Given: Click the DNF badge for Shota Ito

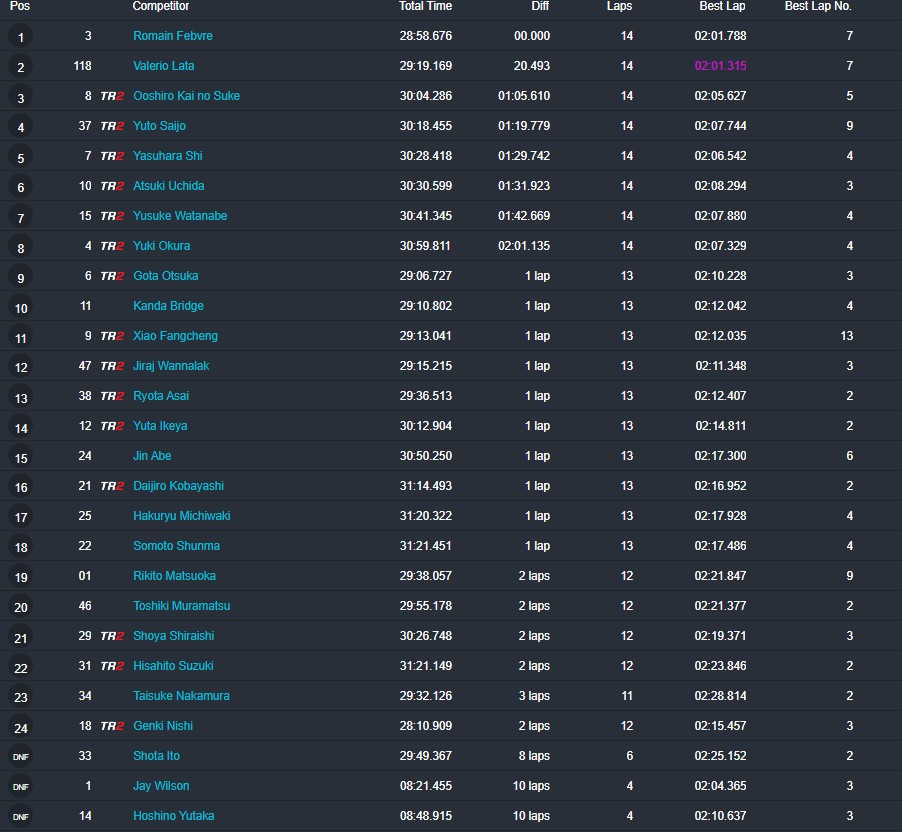Looking at the screenshot, I should click(x=20, y=757).
